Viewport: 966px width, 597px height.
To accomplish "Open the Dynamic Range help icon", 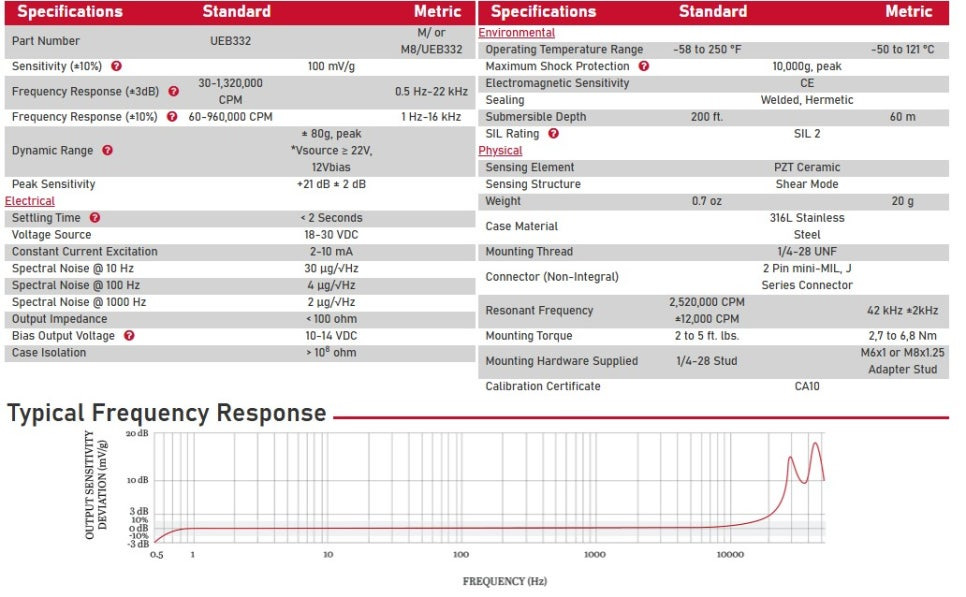I will pos(107,150).
